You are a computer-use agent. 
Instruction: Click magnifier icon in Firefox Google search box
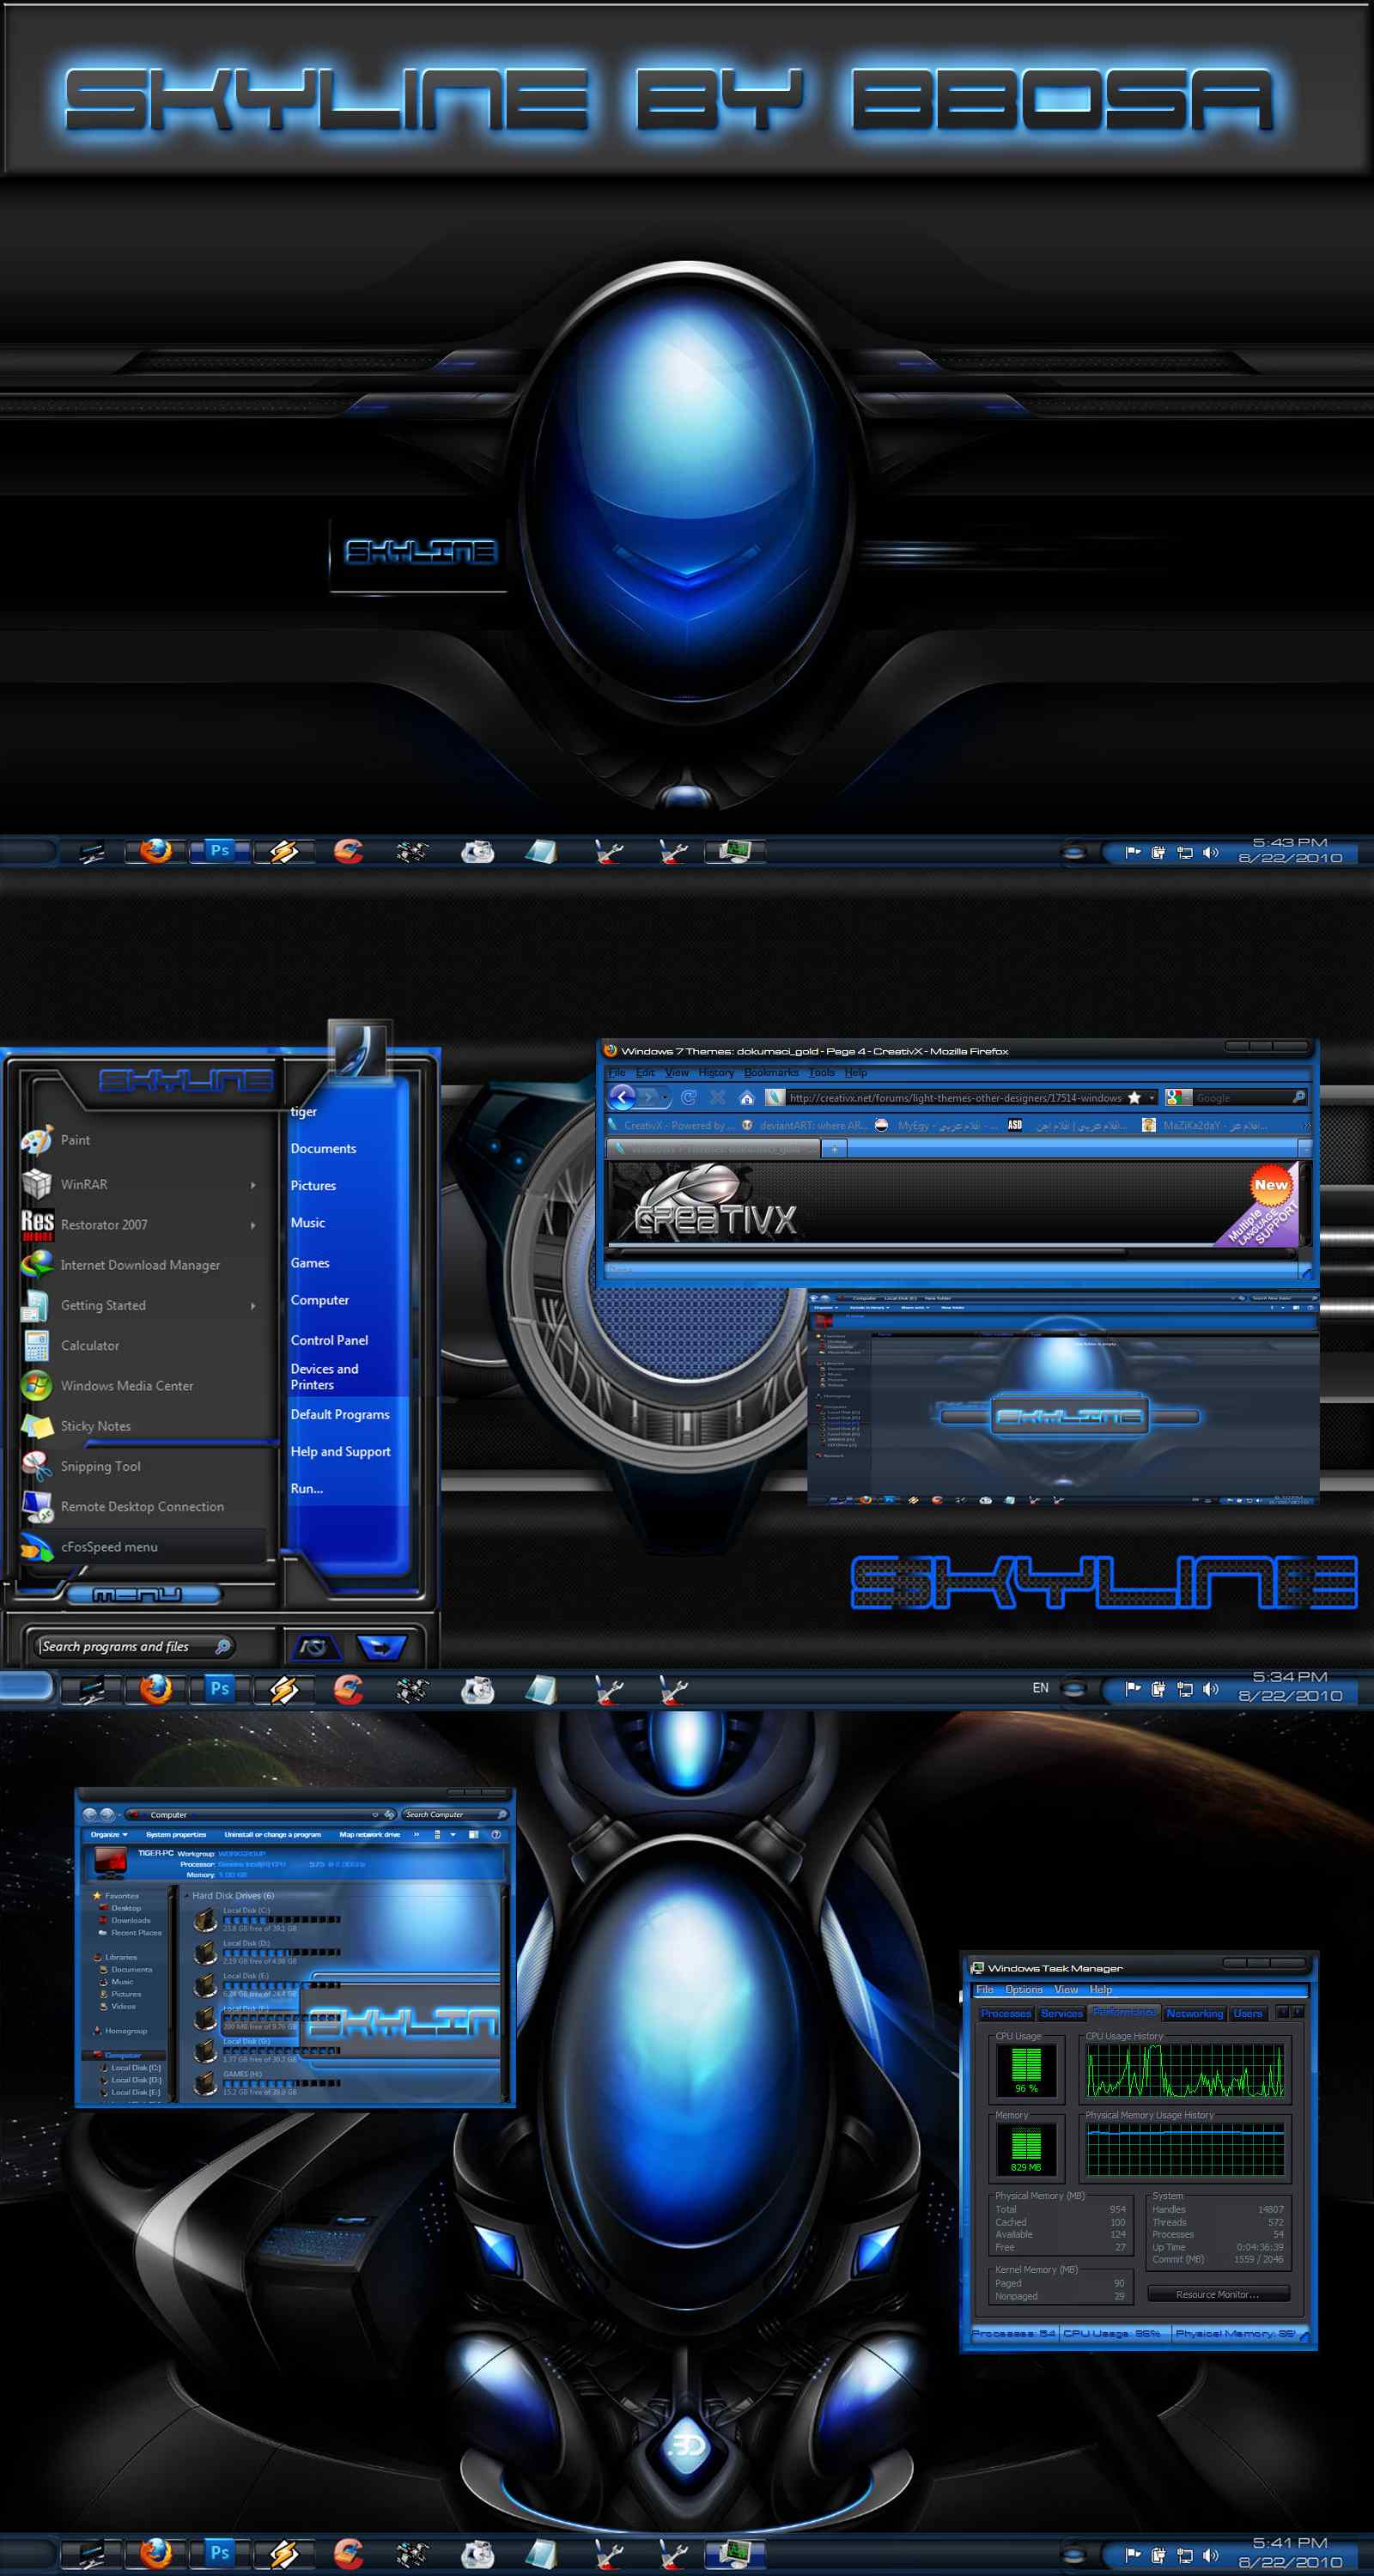tap(1298, 1097)
